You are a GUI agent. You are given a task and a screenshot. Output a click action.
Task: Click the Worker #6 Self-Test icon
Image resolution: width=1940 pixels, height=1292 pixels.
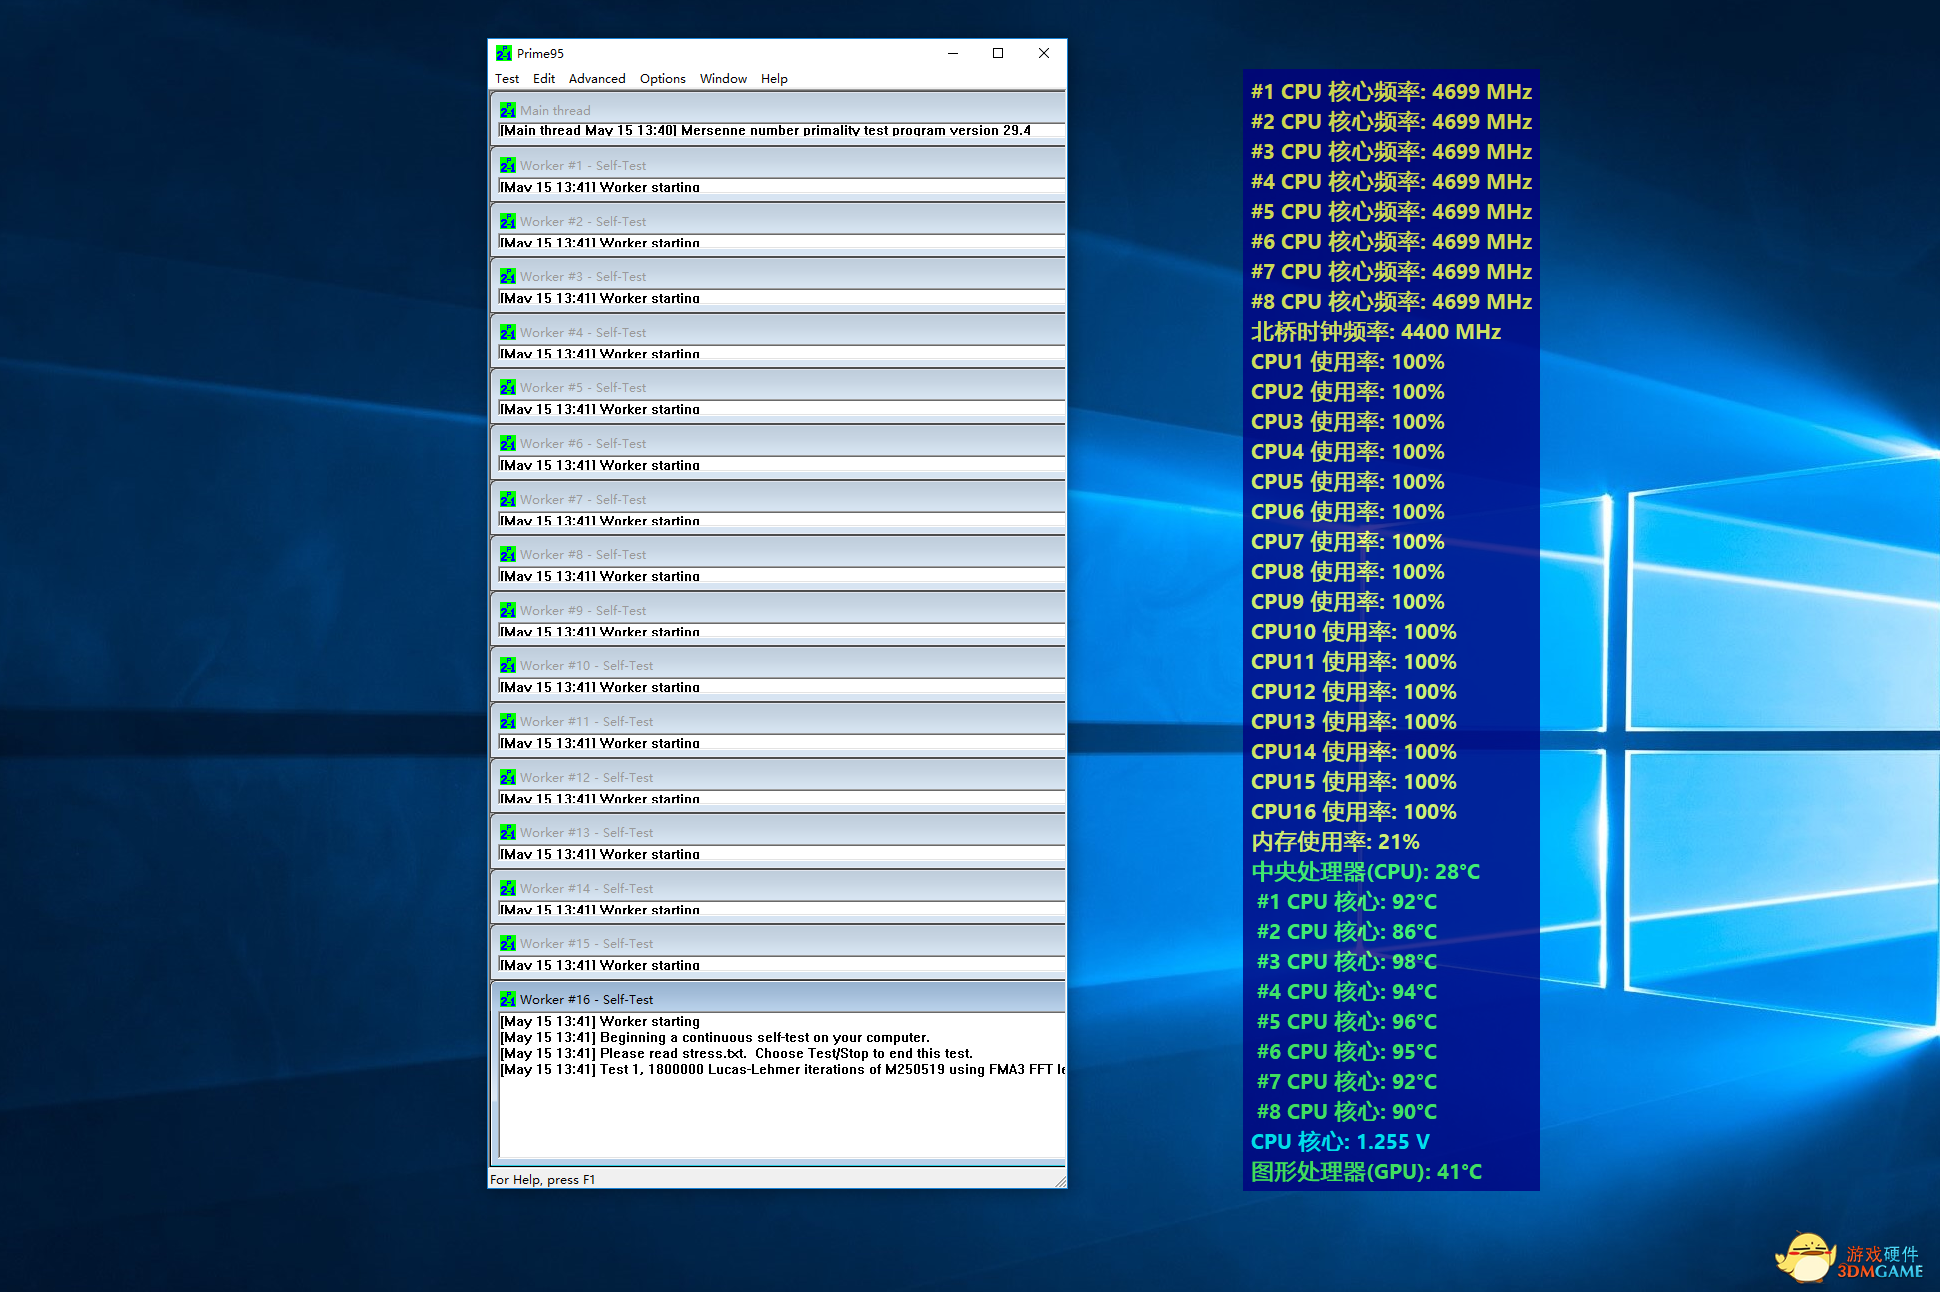pyautogui.click(x=508, y=443)
